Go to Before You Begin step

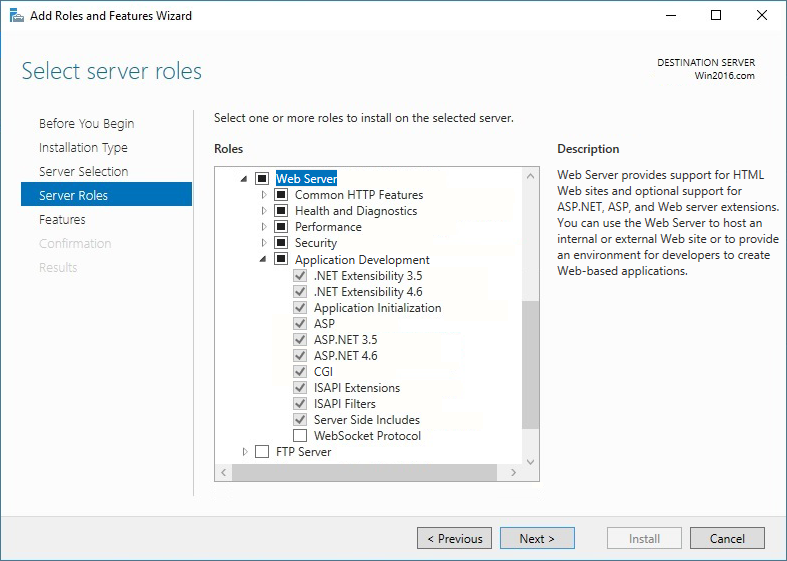[86, 123]
